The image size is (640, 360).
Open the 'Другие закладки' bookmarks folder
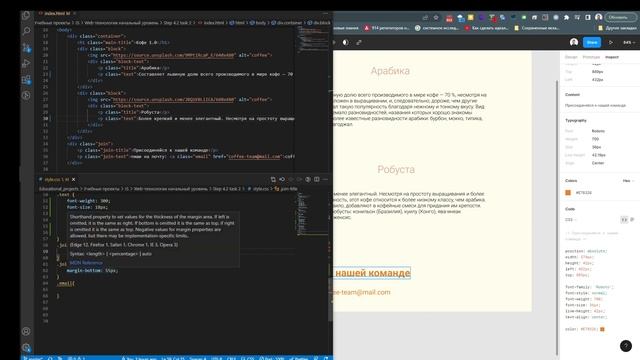[618, 28]
